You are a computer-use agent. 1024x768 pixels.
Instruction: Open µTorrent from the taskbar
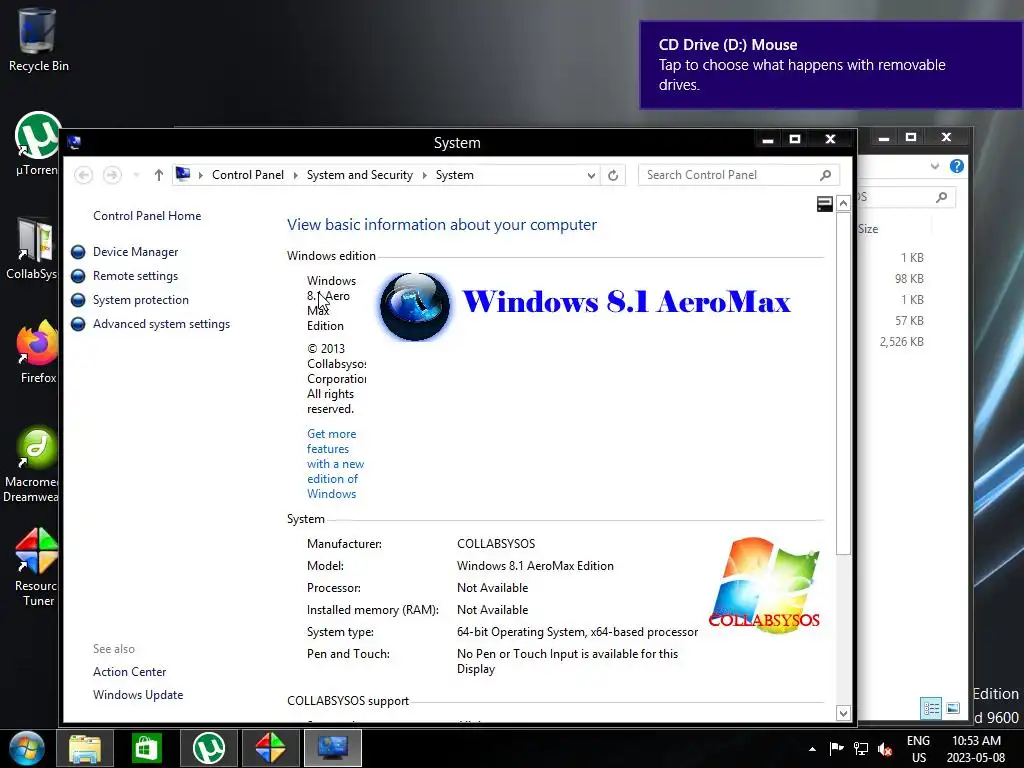[208, 748]
